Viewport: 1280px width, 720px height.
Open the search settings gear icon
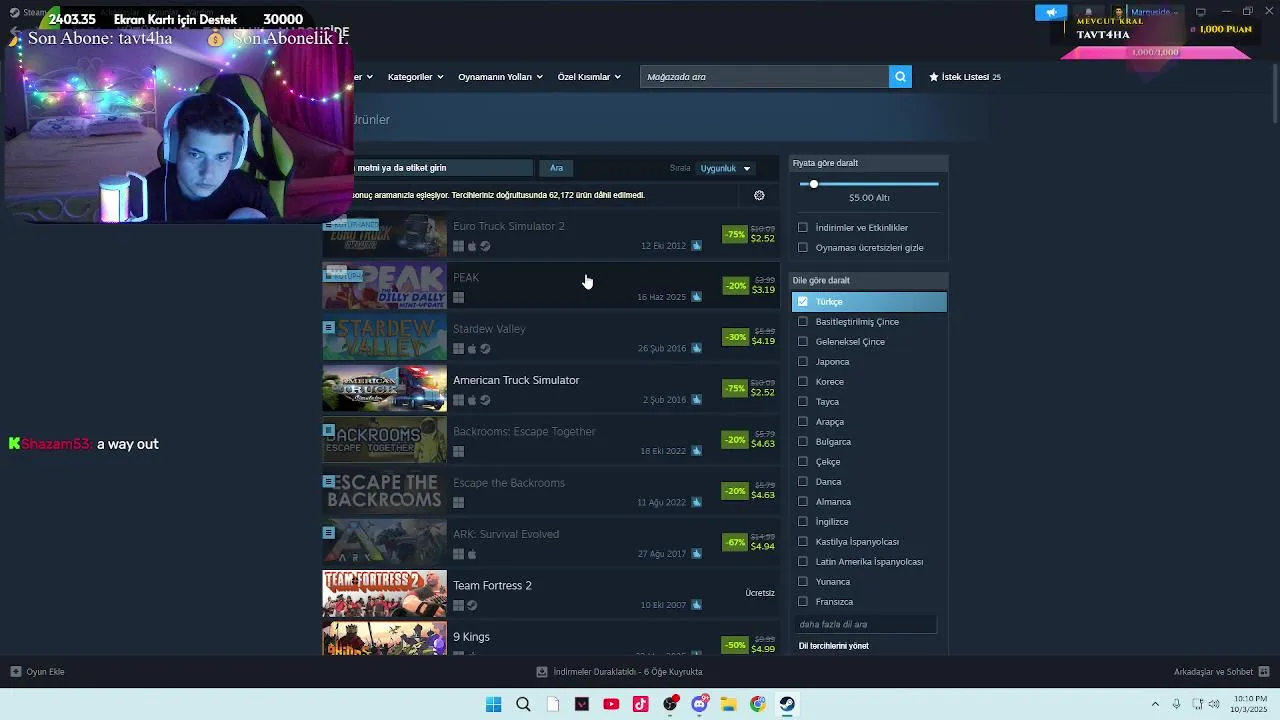tap(759, 195)
